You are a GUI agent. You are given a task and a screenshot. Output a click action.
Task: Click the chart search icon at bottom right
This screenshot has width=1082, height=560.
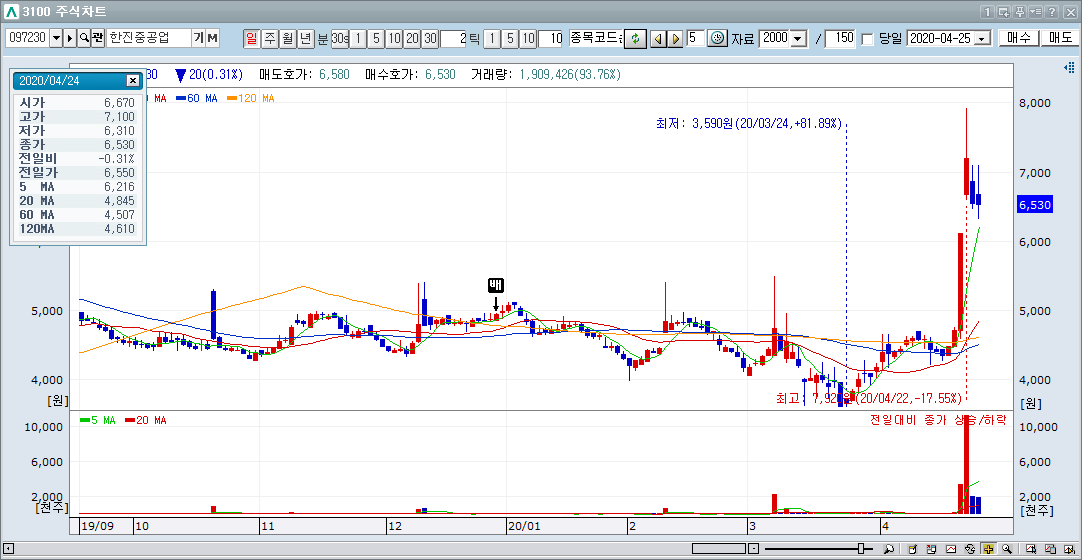click(1031, 550)
